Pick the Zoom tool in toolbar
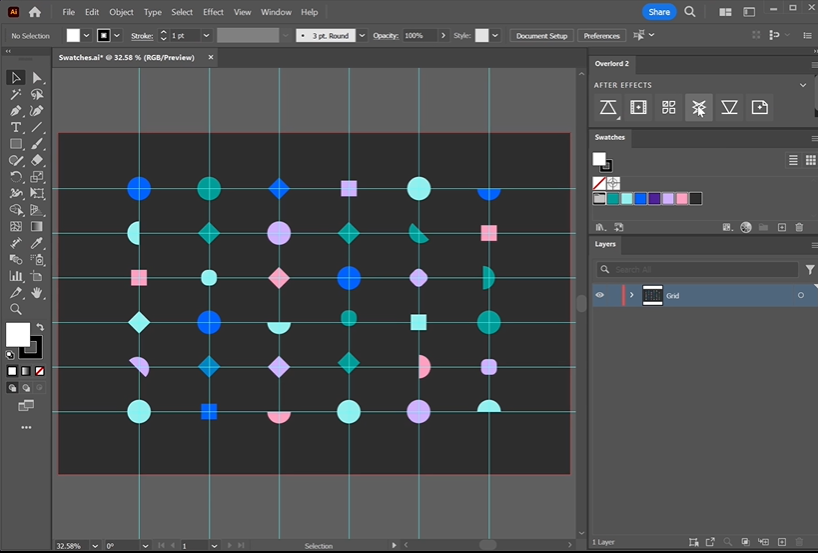 16,310
